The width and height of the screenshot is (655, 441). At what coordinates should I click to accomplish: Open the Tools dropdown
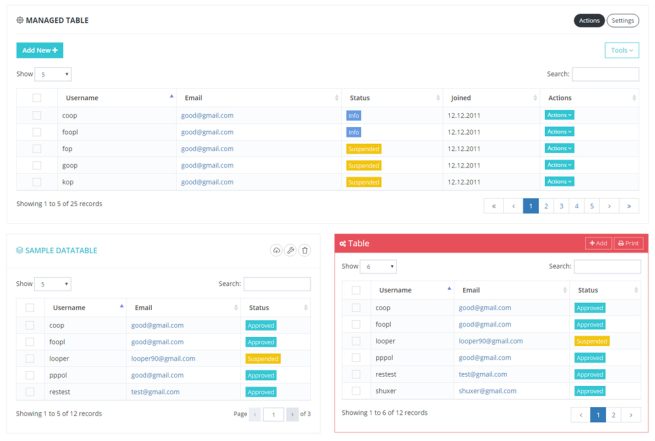pyautogui.click(x=621, y=50)
